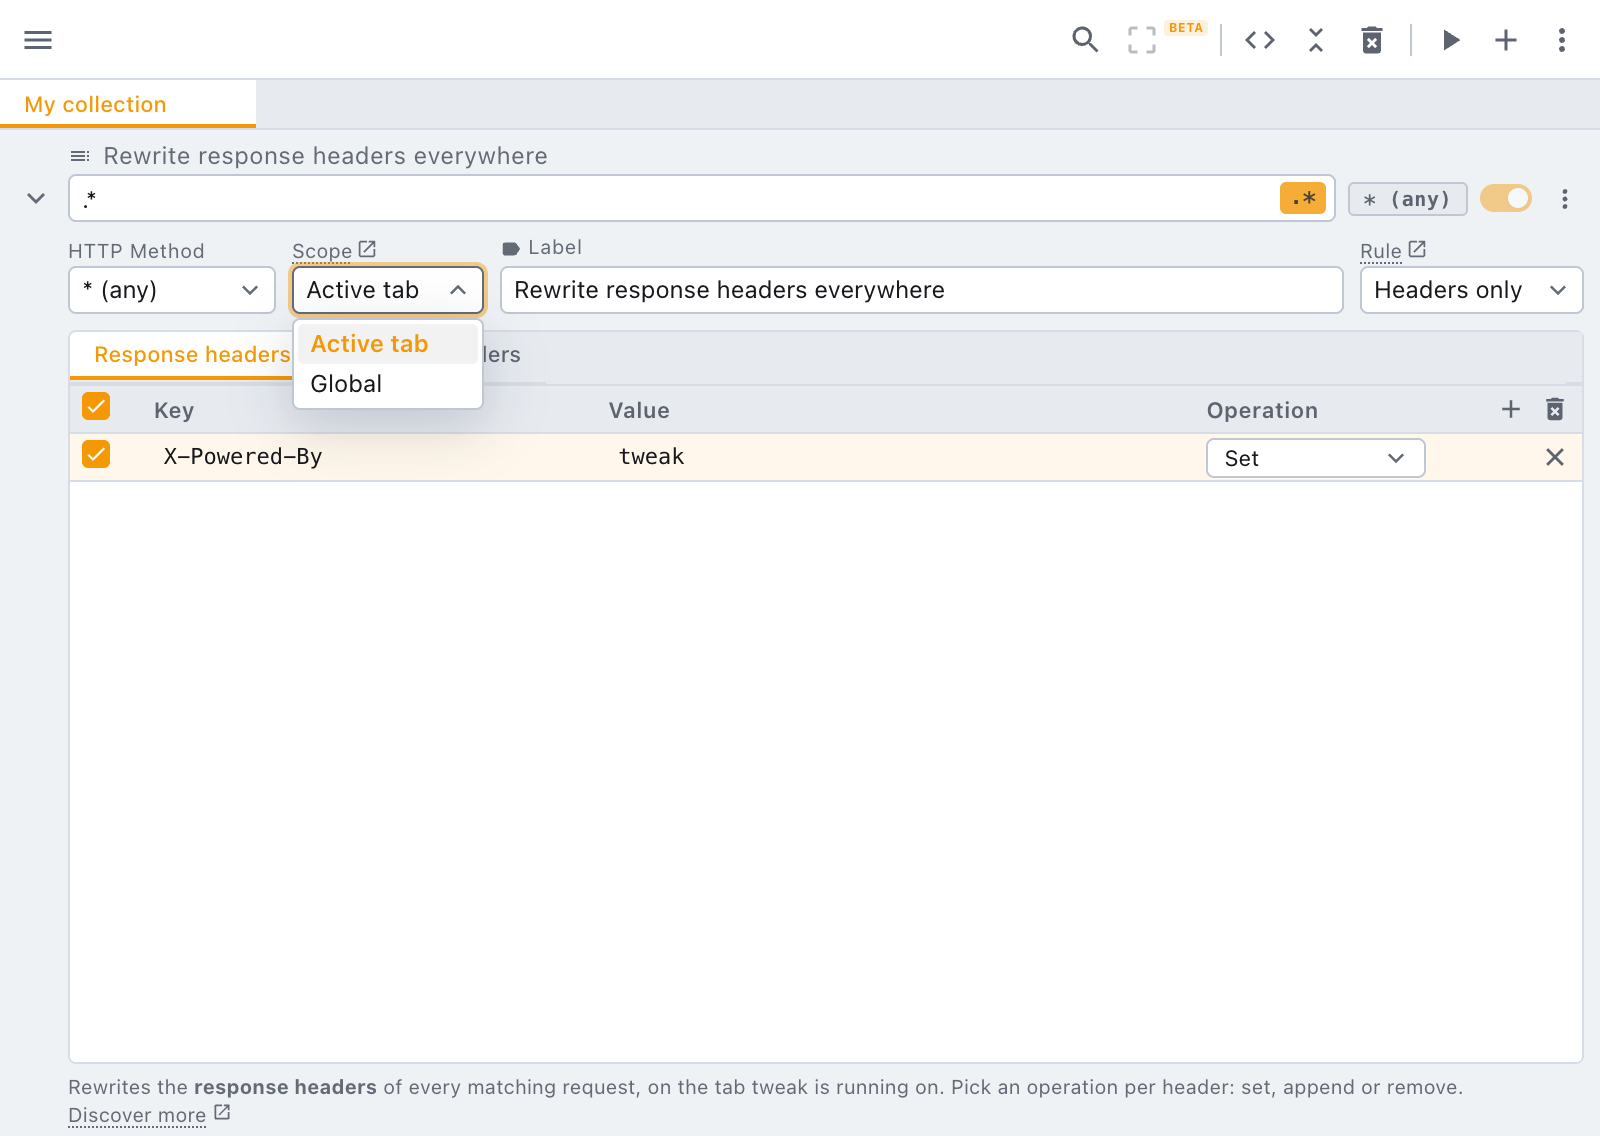Open the Set operation dropdown
1600x1136 pixels.
1316,458
